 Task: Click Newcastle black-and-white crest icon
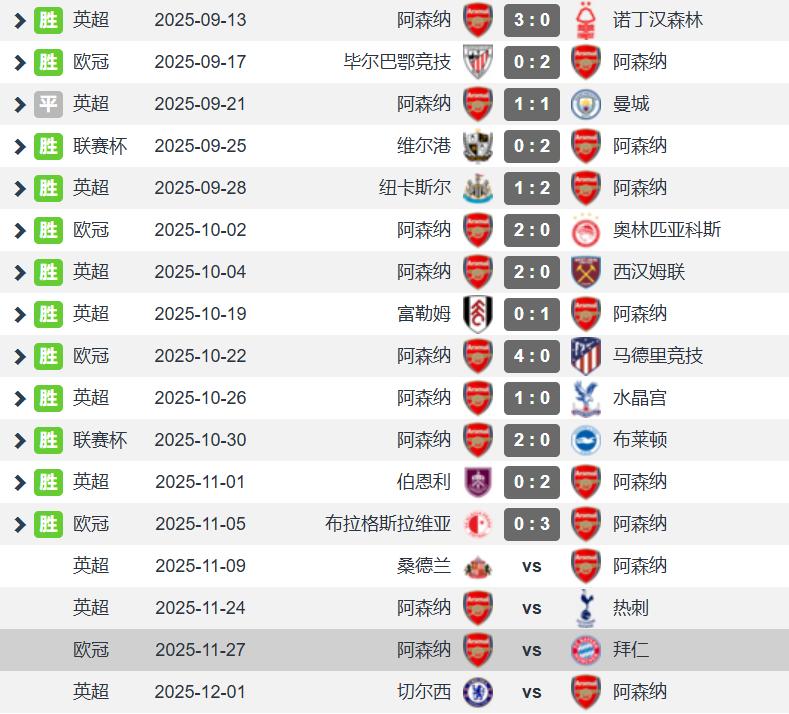(478, 188)
